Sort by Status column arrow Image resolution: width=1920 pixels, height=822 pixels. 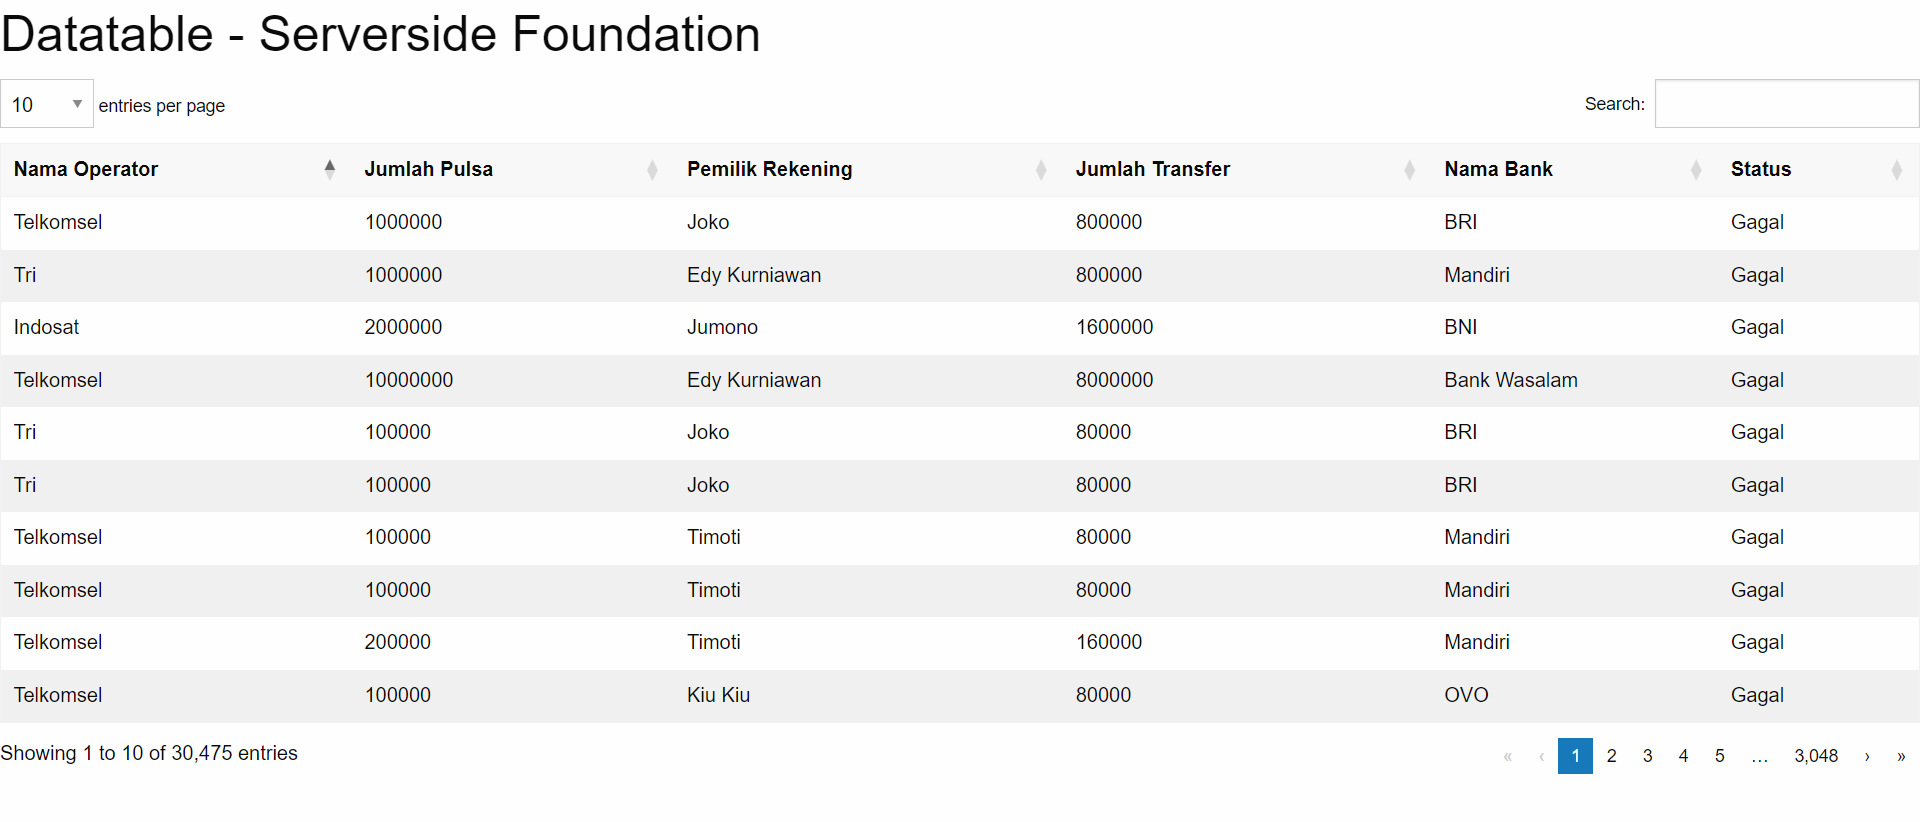click(x=1897, y=169)
